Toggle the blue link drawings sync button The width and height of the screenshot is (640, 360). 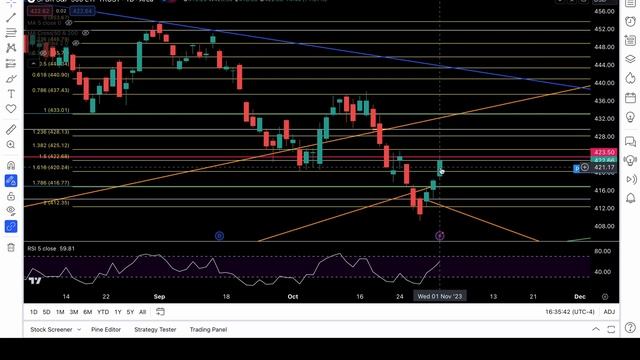pyautogui.click(x=11, y=226)
